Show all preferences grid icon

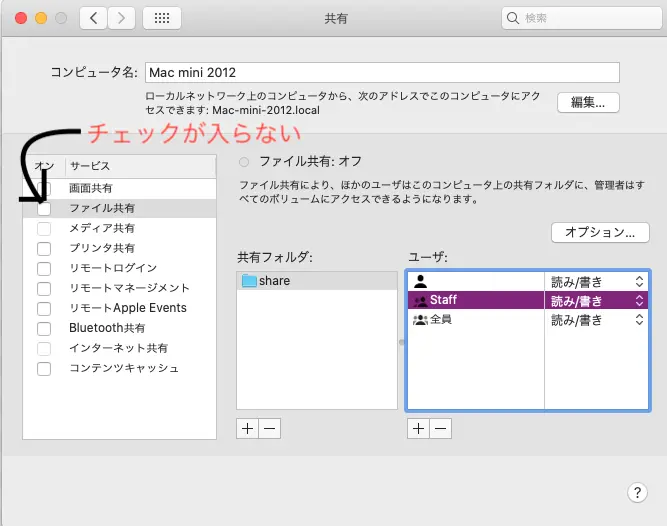[162, 18]
